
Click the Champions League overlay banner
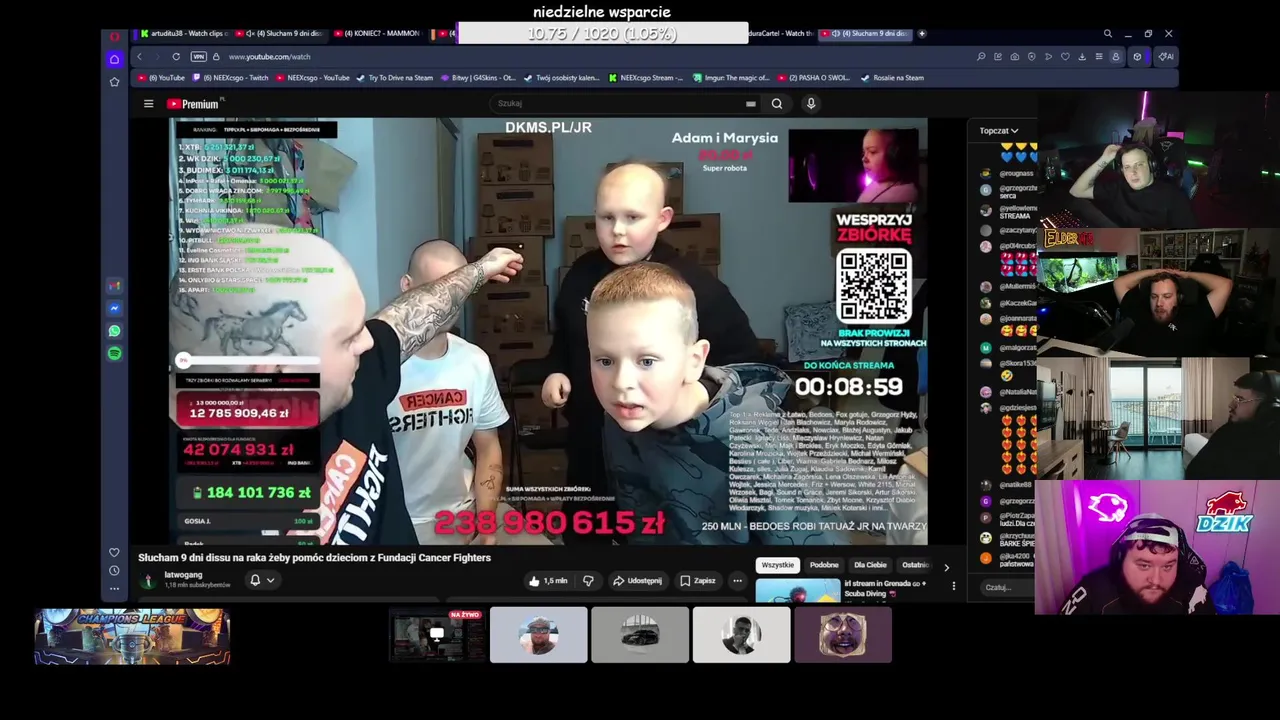(x=132, y=637)
